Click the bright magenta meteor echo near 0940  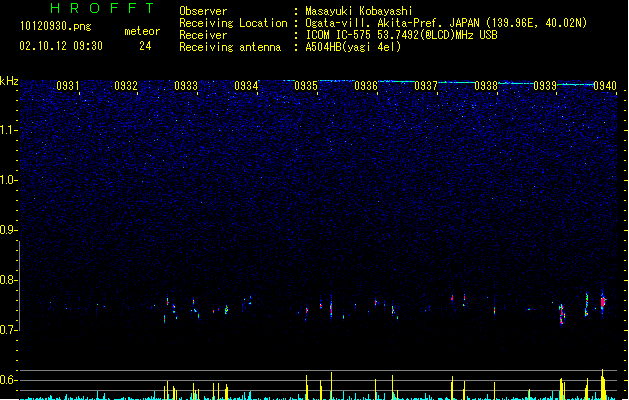[x=603, y=301]
